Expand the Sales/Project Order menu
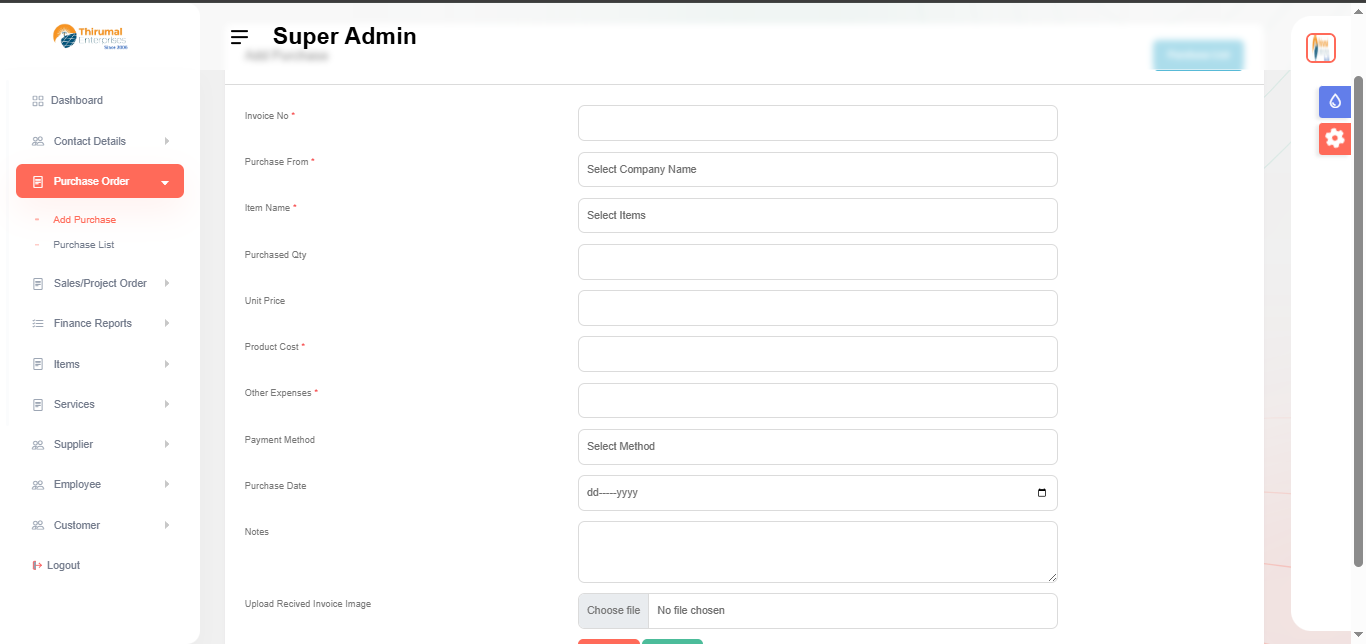 pos(100,283)
